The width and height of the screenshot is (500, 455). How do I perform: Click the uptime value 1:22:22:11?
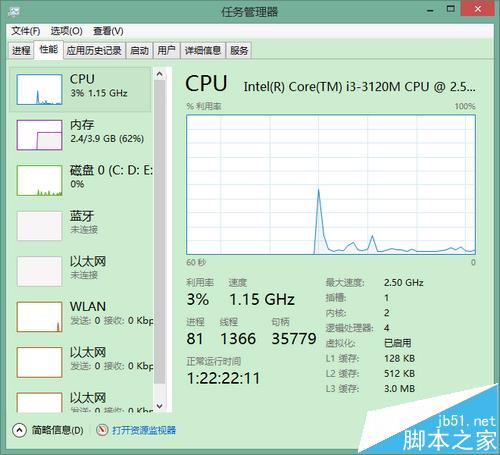223,378
